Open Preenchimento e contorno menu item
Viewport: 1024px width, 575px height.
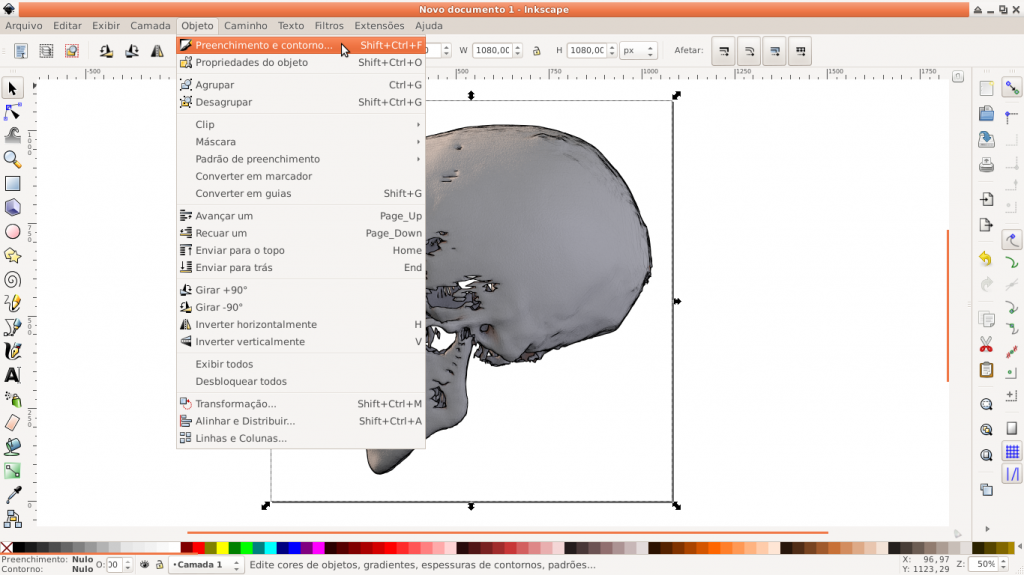[301, 45]
